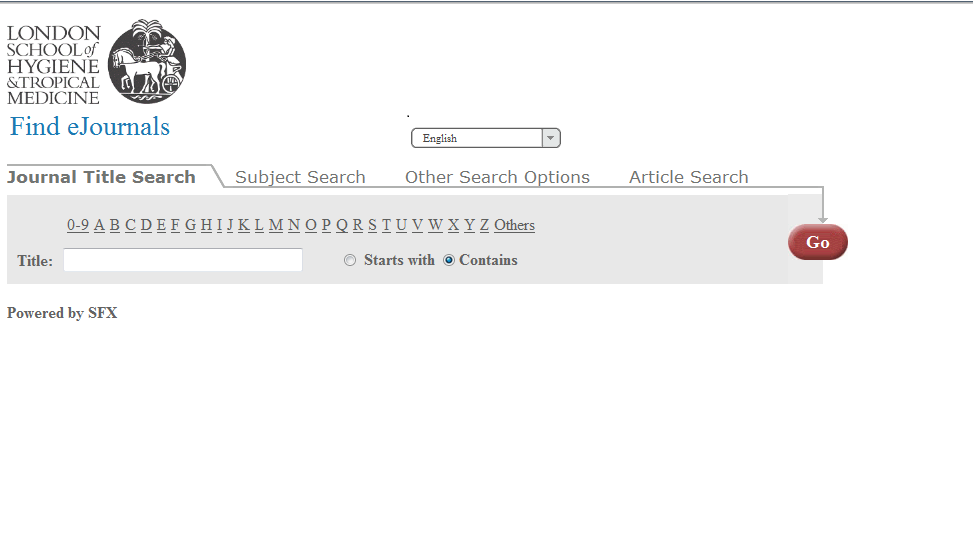The image size is (973, 544).
Task: Browse journals under letter Z
Action: [x=484, y=225]
